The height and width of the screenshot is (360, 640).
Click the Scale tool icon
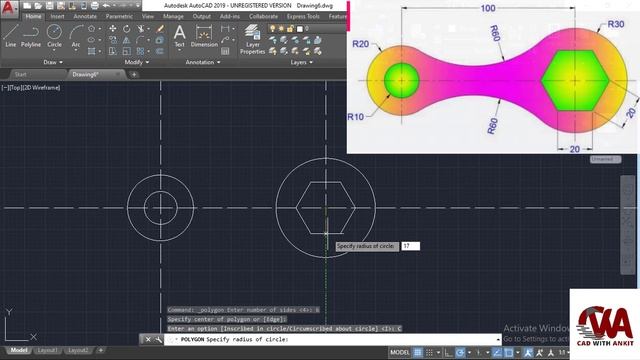tap(127, 51)
